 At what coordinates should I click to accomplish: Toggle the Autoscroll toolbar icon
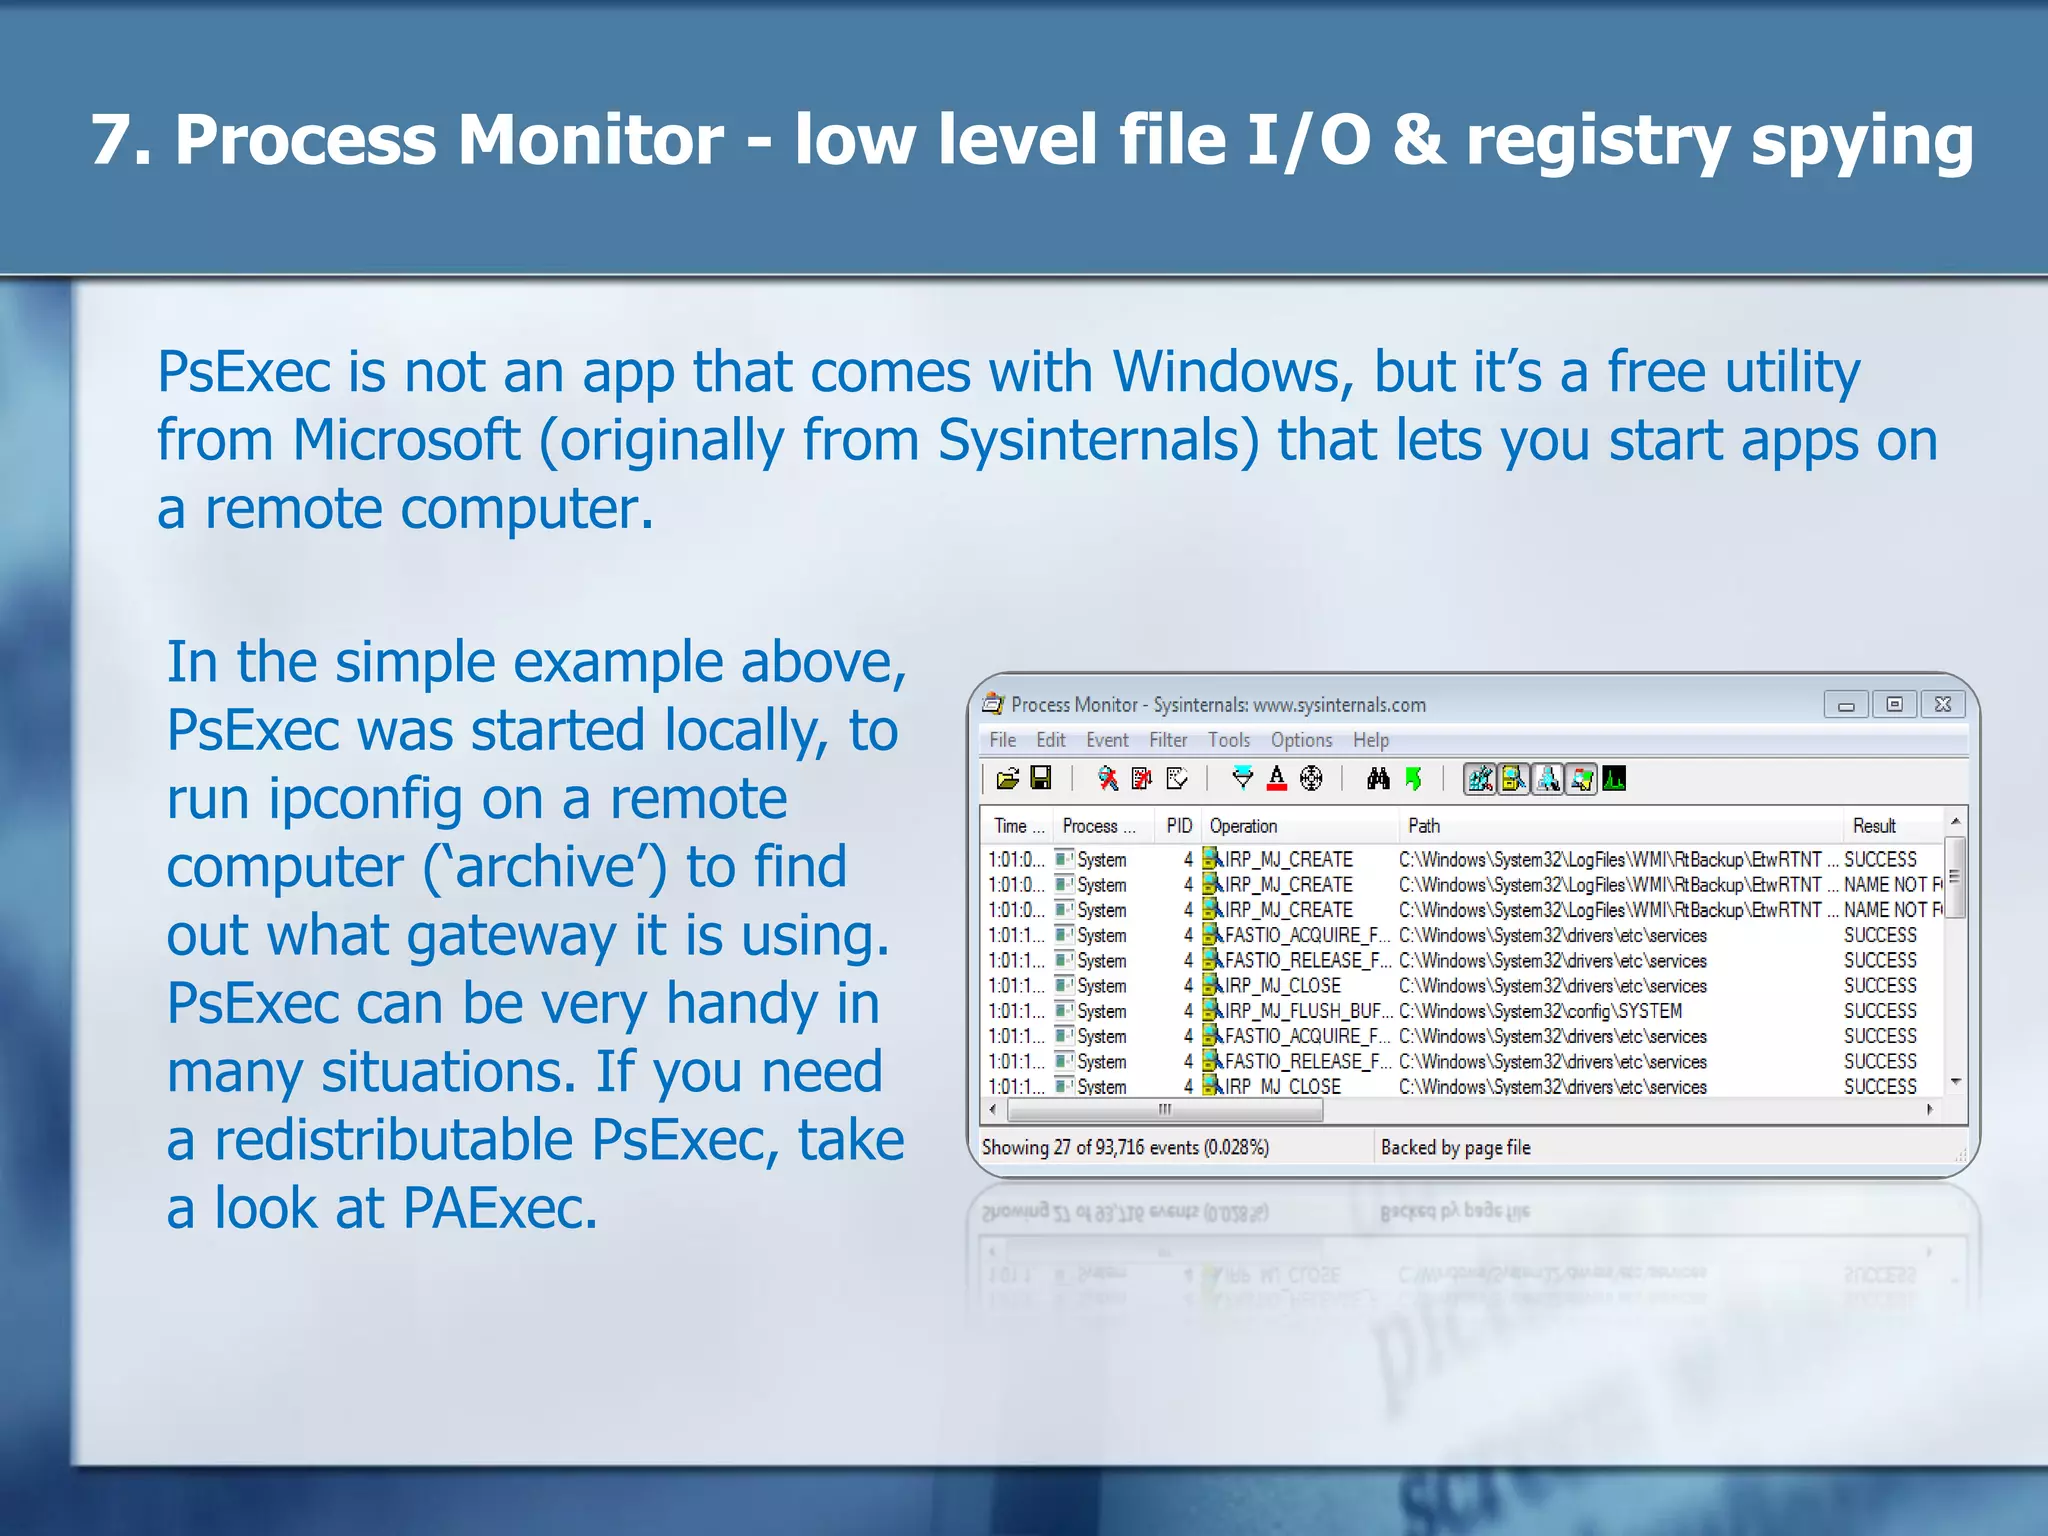pyautogui.click(x=1142, y=778)
